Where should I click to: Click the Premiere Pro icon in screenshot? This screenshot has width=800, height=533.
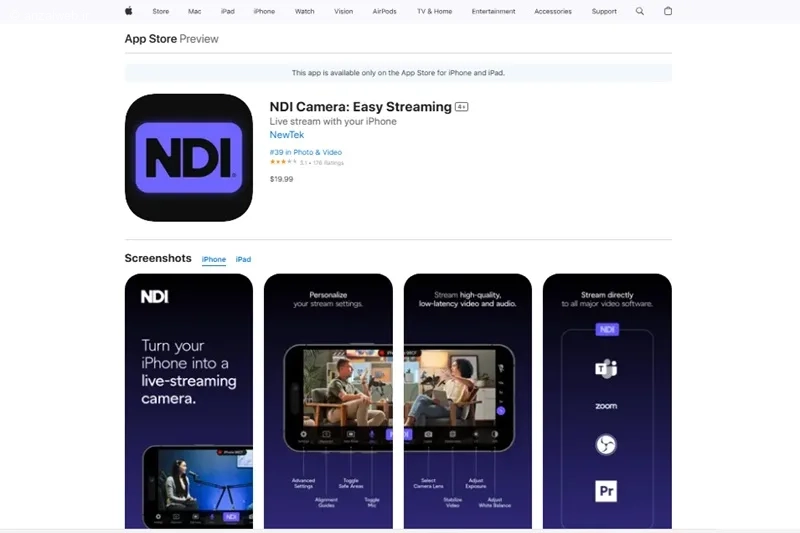(606, 491)
